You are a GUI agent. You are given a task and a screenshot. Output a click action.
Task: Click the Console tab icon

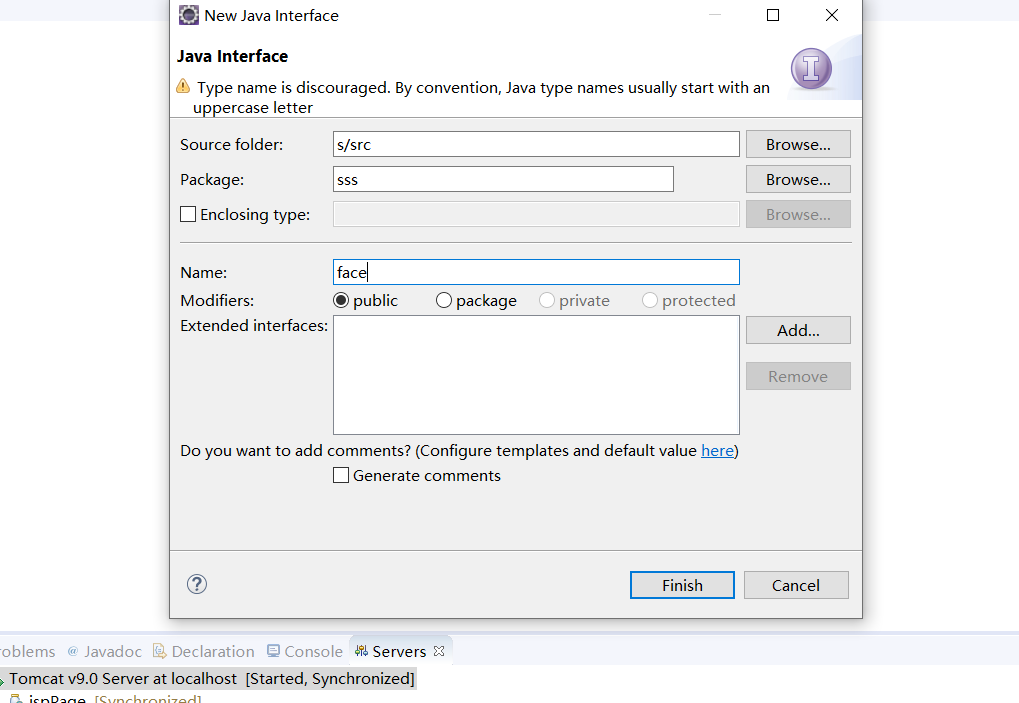(273, 651)
